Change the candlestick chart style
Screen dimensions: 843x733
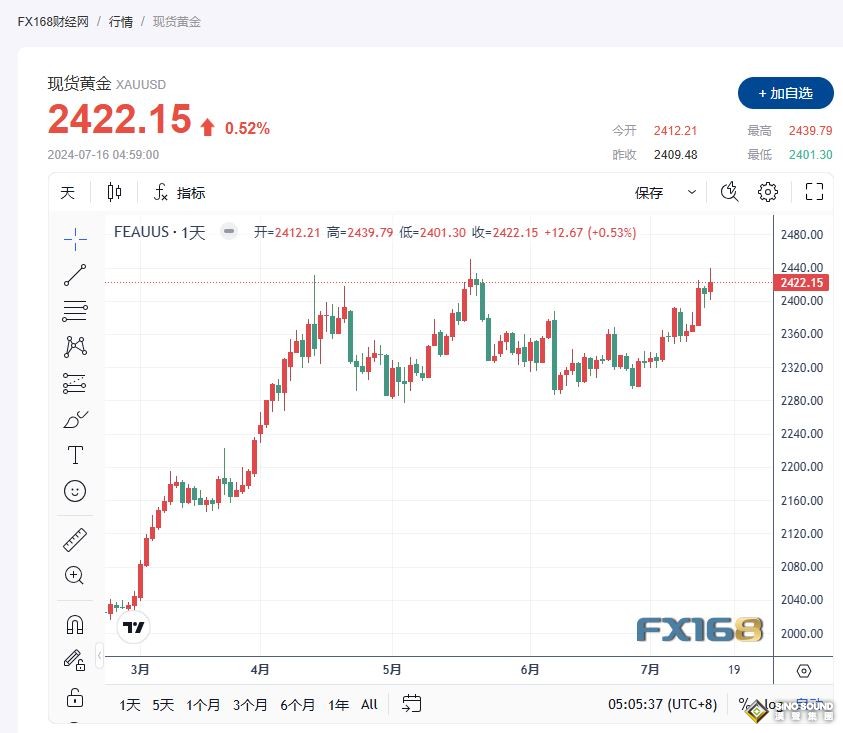pyautogui.click(x=114, y=192)
